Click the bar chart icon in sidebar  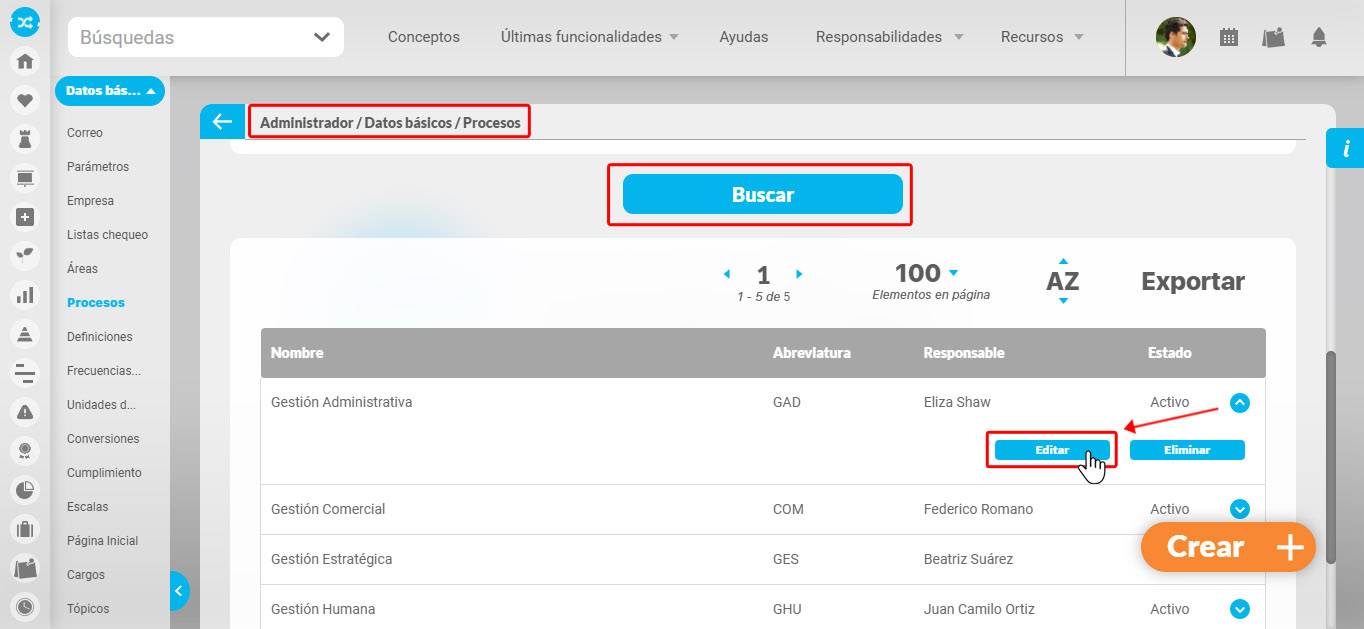coord(25,295)
